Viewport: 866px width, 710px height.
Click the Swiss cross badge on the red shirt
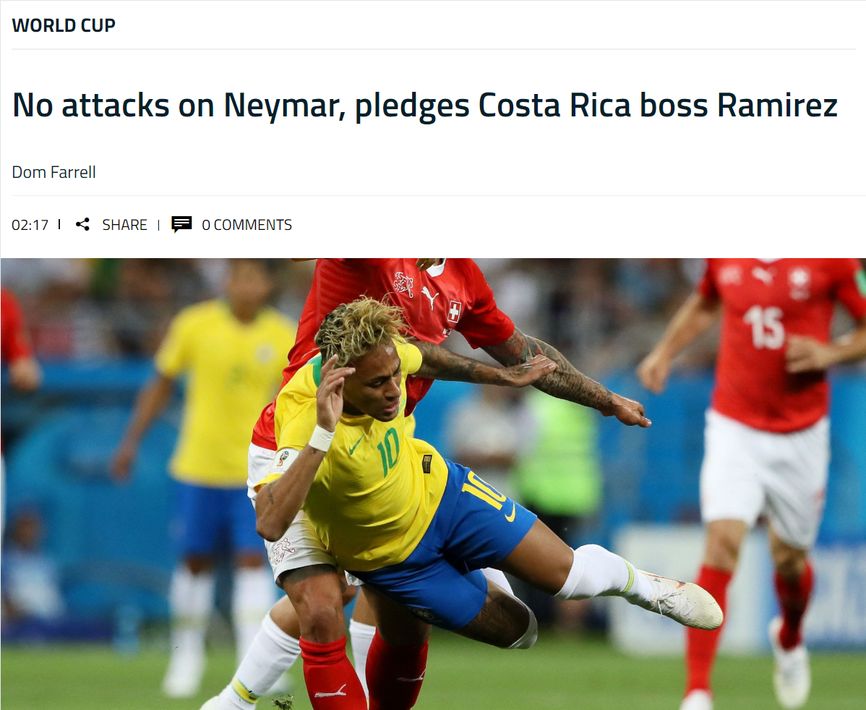coord(454,311)
